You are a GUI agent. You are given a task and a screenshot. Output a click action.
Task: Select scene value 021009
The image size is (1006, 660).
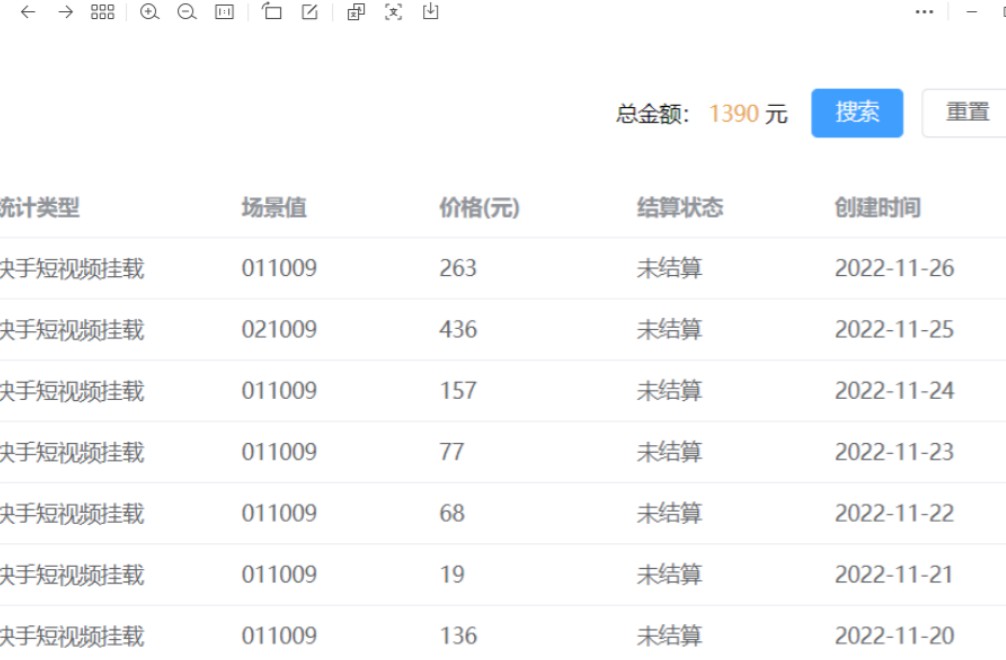tap(279, 330)
